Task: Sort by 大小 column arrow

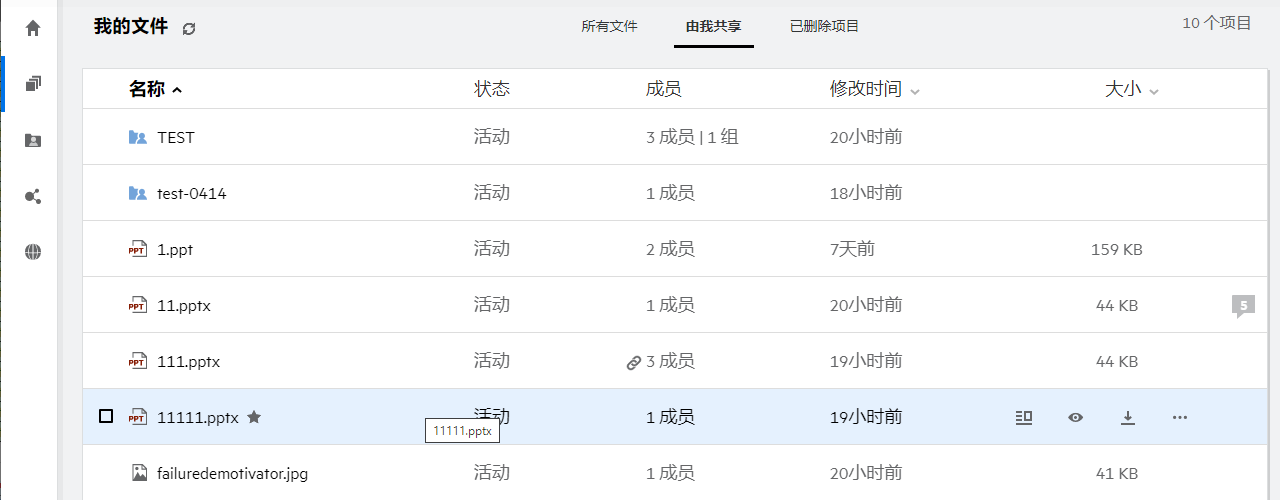Action: tap(1154, 91)
